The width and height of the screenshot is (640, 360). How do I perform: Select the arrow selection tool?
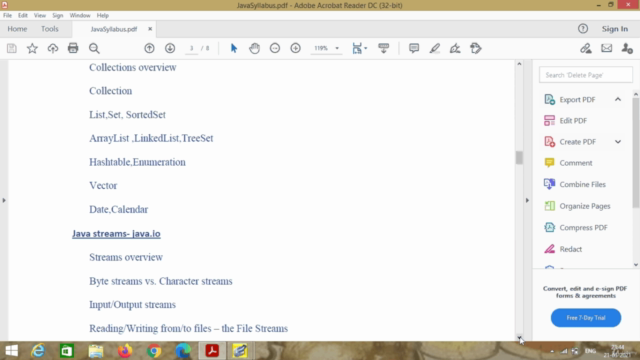point(234,48)
